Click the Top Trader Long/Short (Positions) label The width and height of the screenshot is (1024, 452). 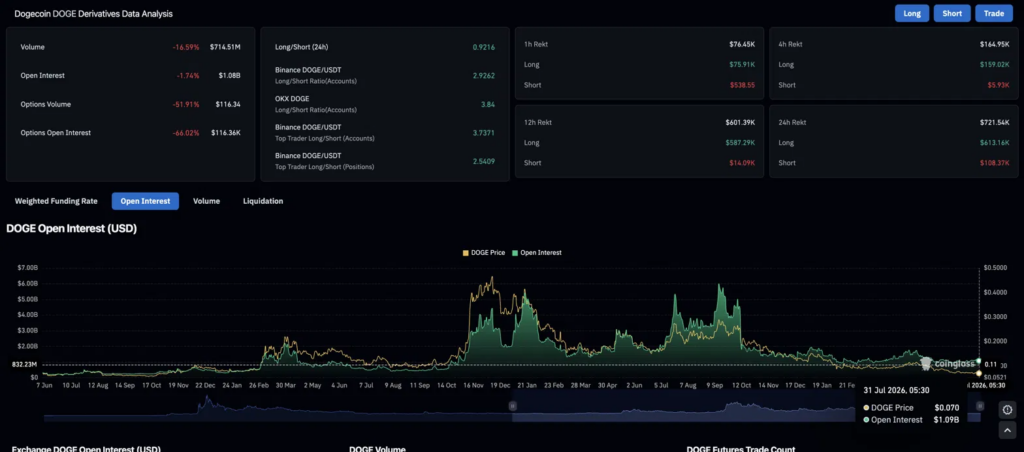325,167
